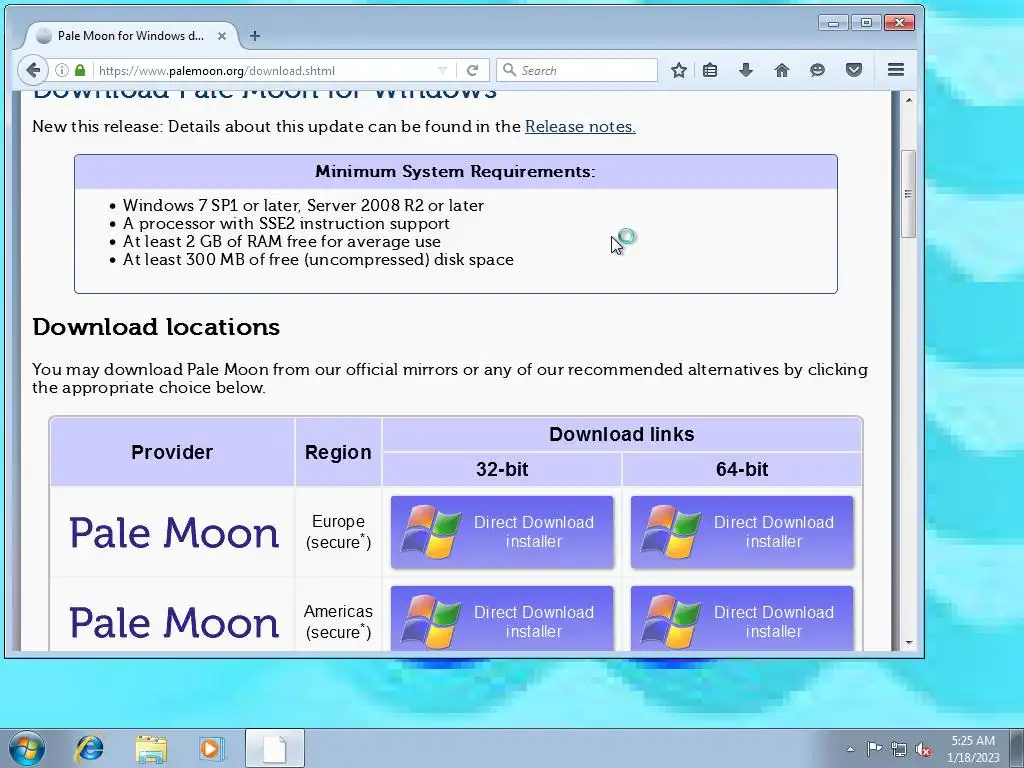This screenshot has width=1024, height=768.
Task: Click the vertical scrollbar thumb
Action: pyautogui.click(x=908, y=194)
